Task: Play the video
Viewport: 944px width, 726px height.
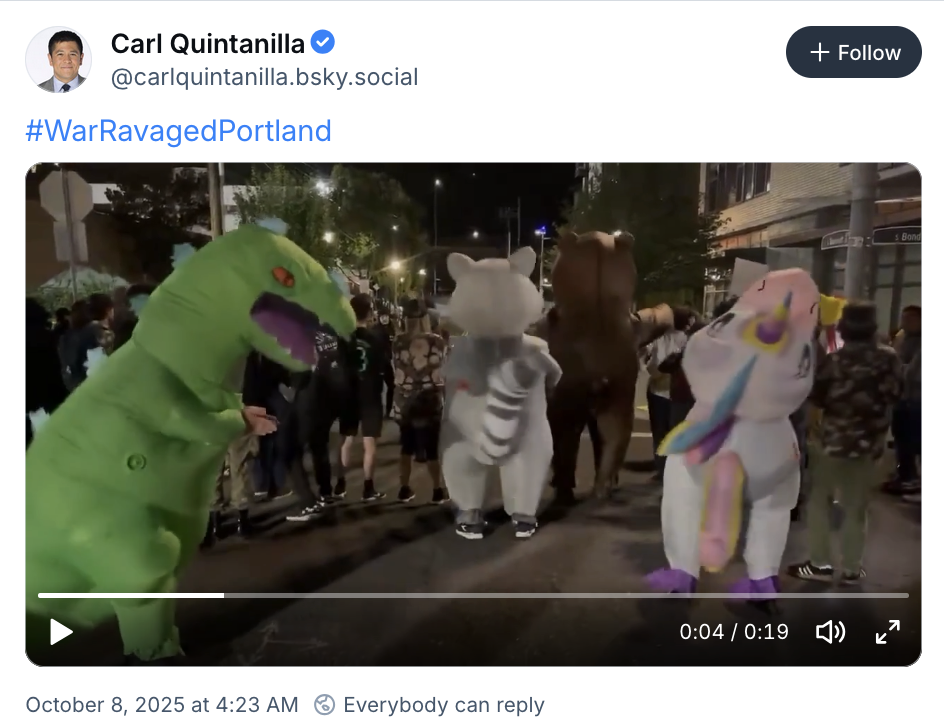Action: (61, 632)
